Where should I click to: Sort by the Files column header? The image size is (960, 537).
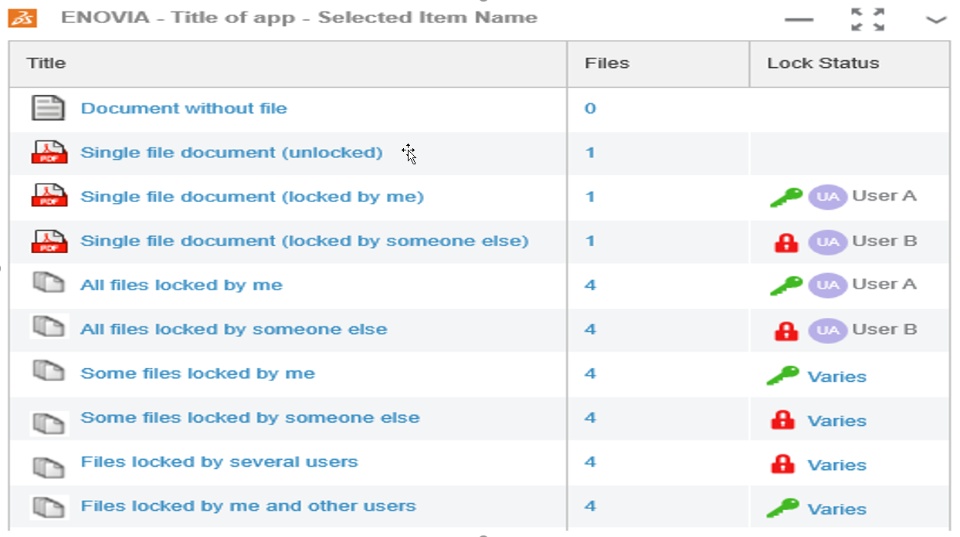606,63
